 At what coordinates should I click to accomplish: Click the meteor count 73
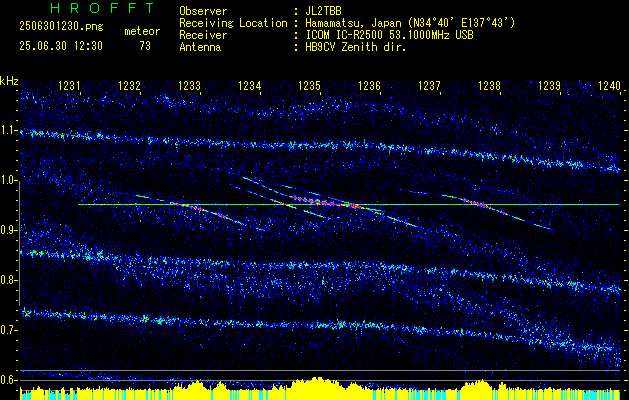tap(145, 46)
